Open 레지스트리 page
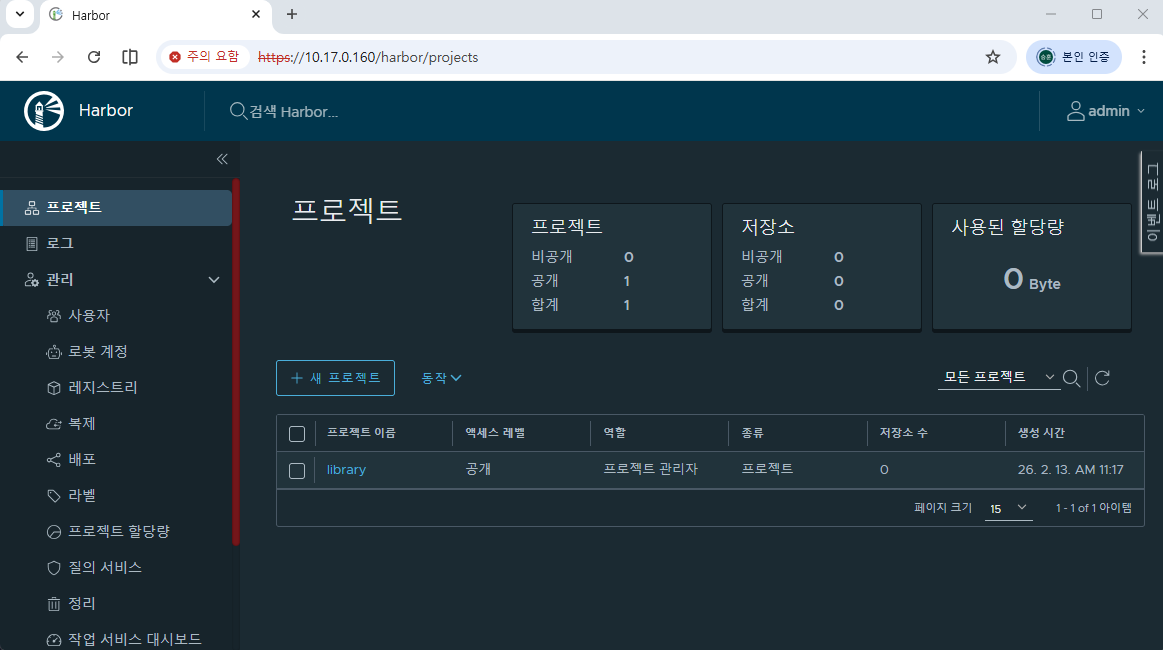 point(102,387)
